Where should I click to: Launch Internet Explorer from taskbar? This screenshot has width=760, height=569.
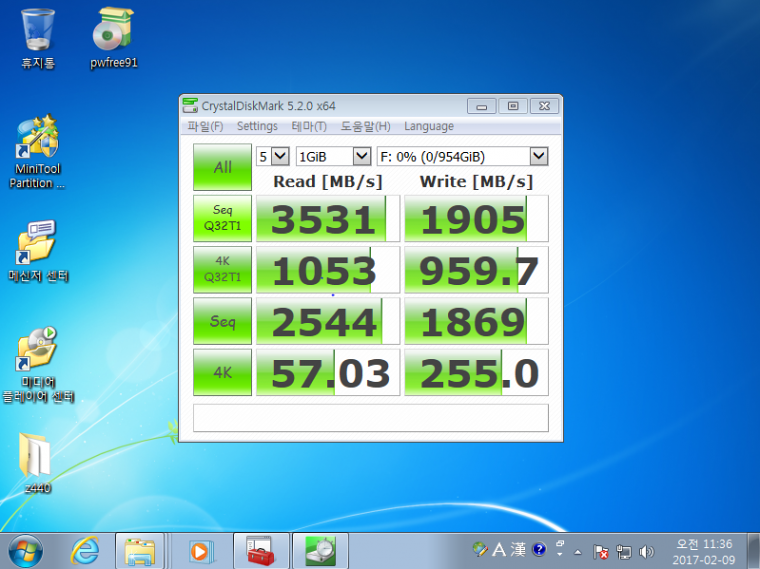tap(85, 551)
